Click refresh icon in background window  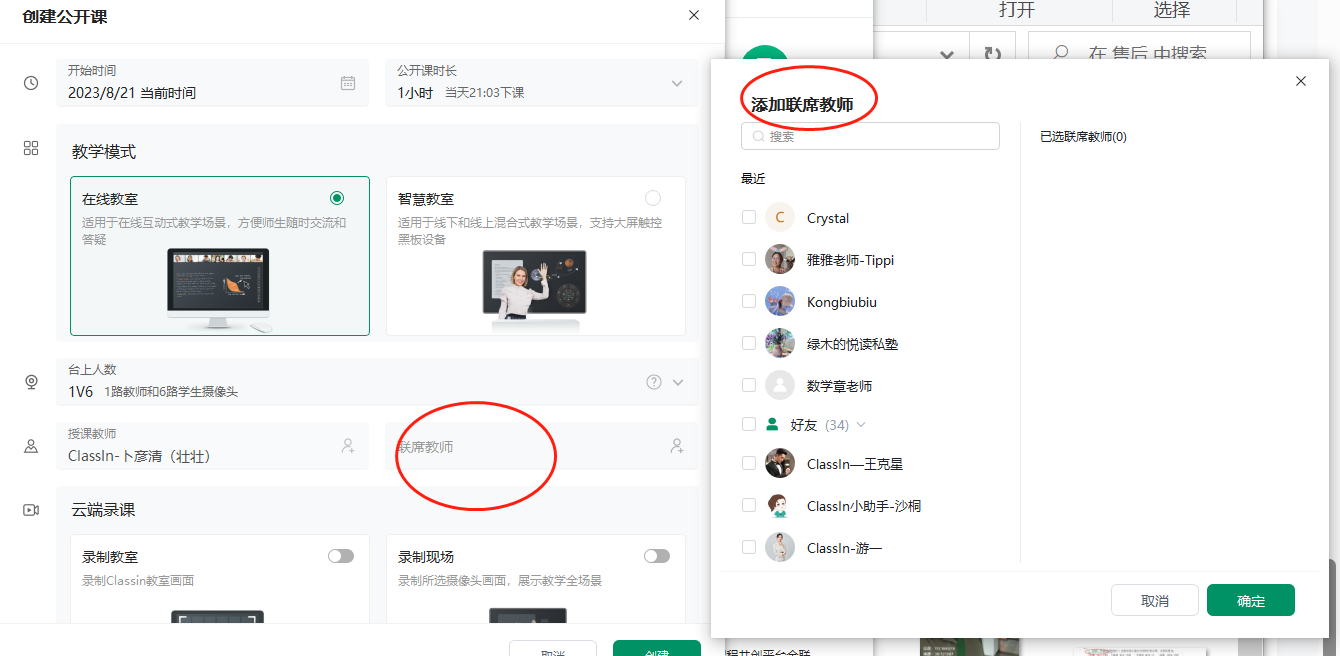992,54
